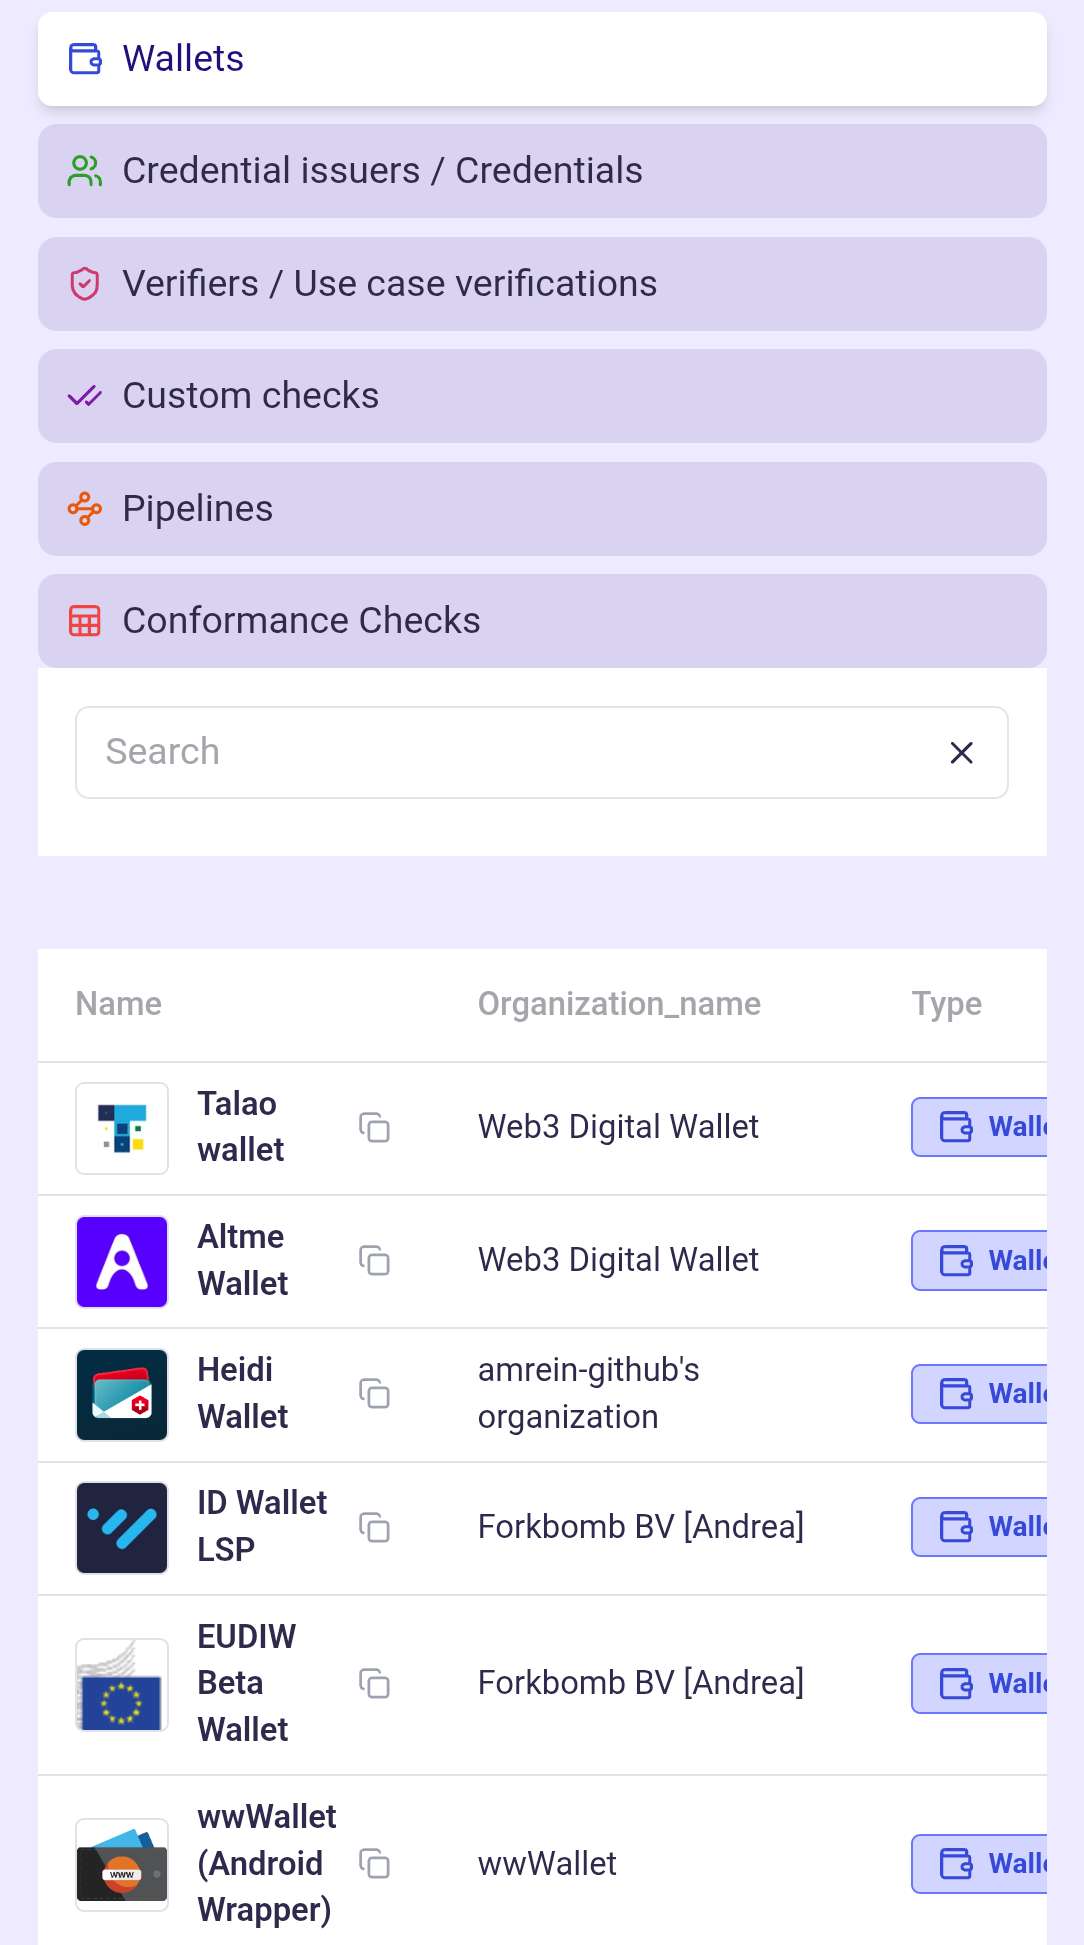Copy the wwWallet Android Wrapper name

coord(374,1863)
